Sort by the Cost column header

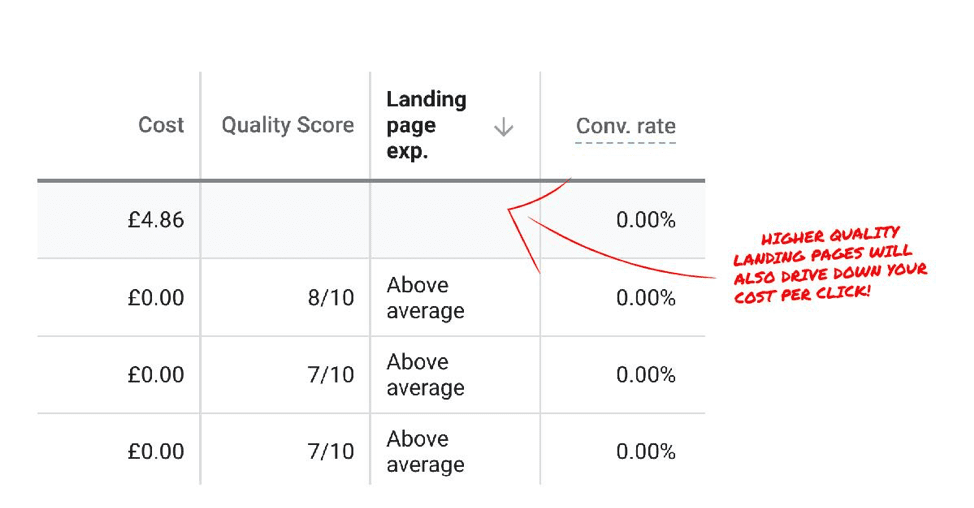161,125
